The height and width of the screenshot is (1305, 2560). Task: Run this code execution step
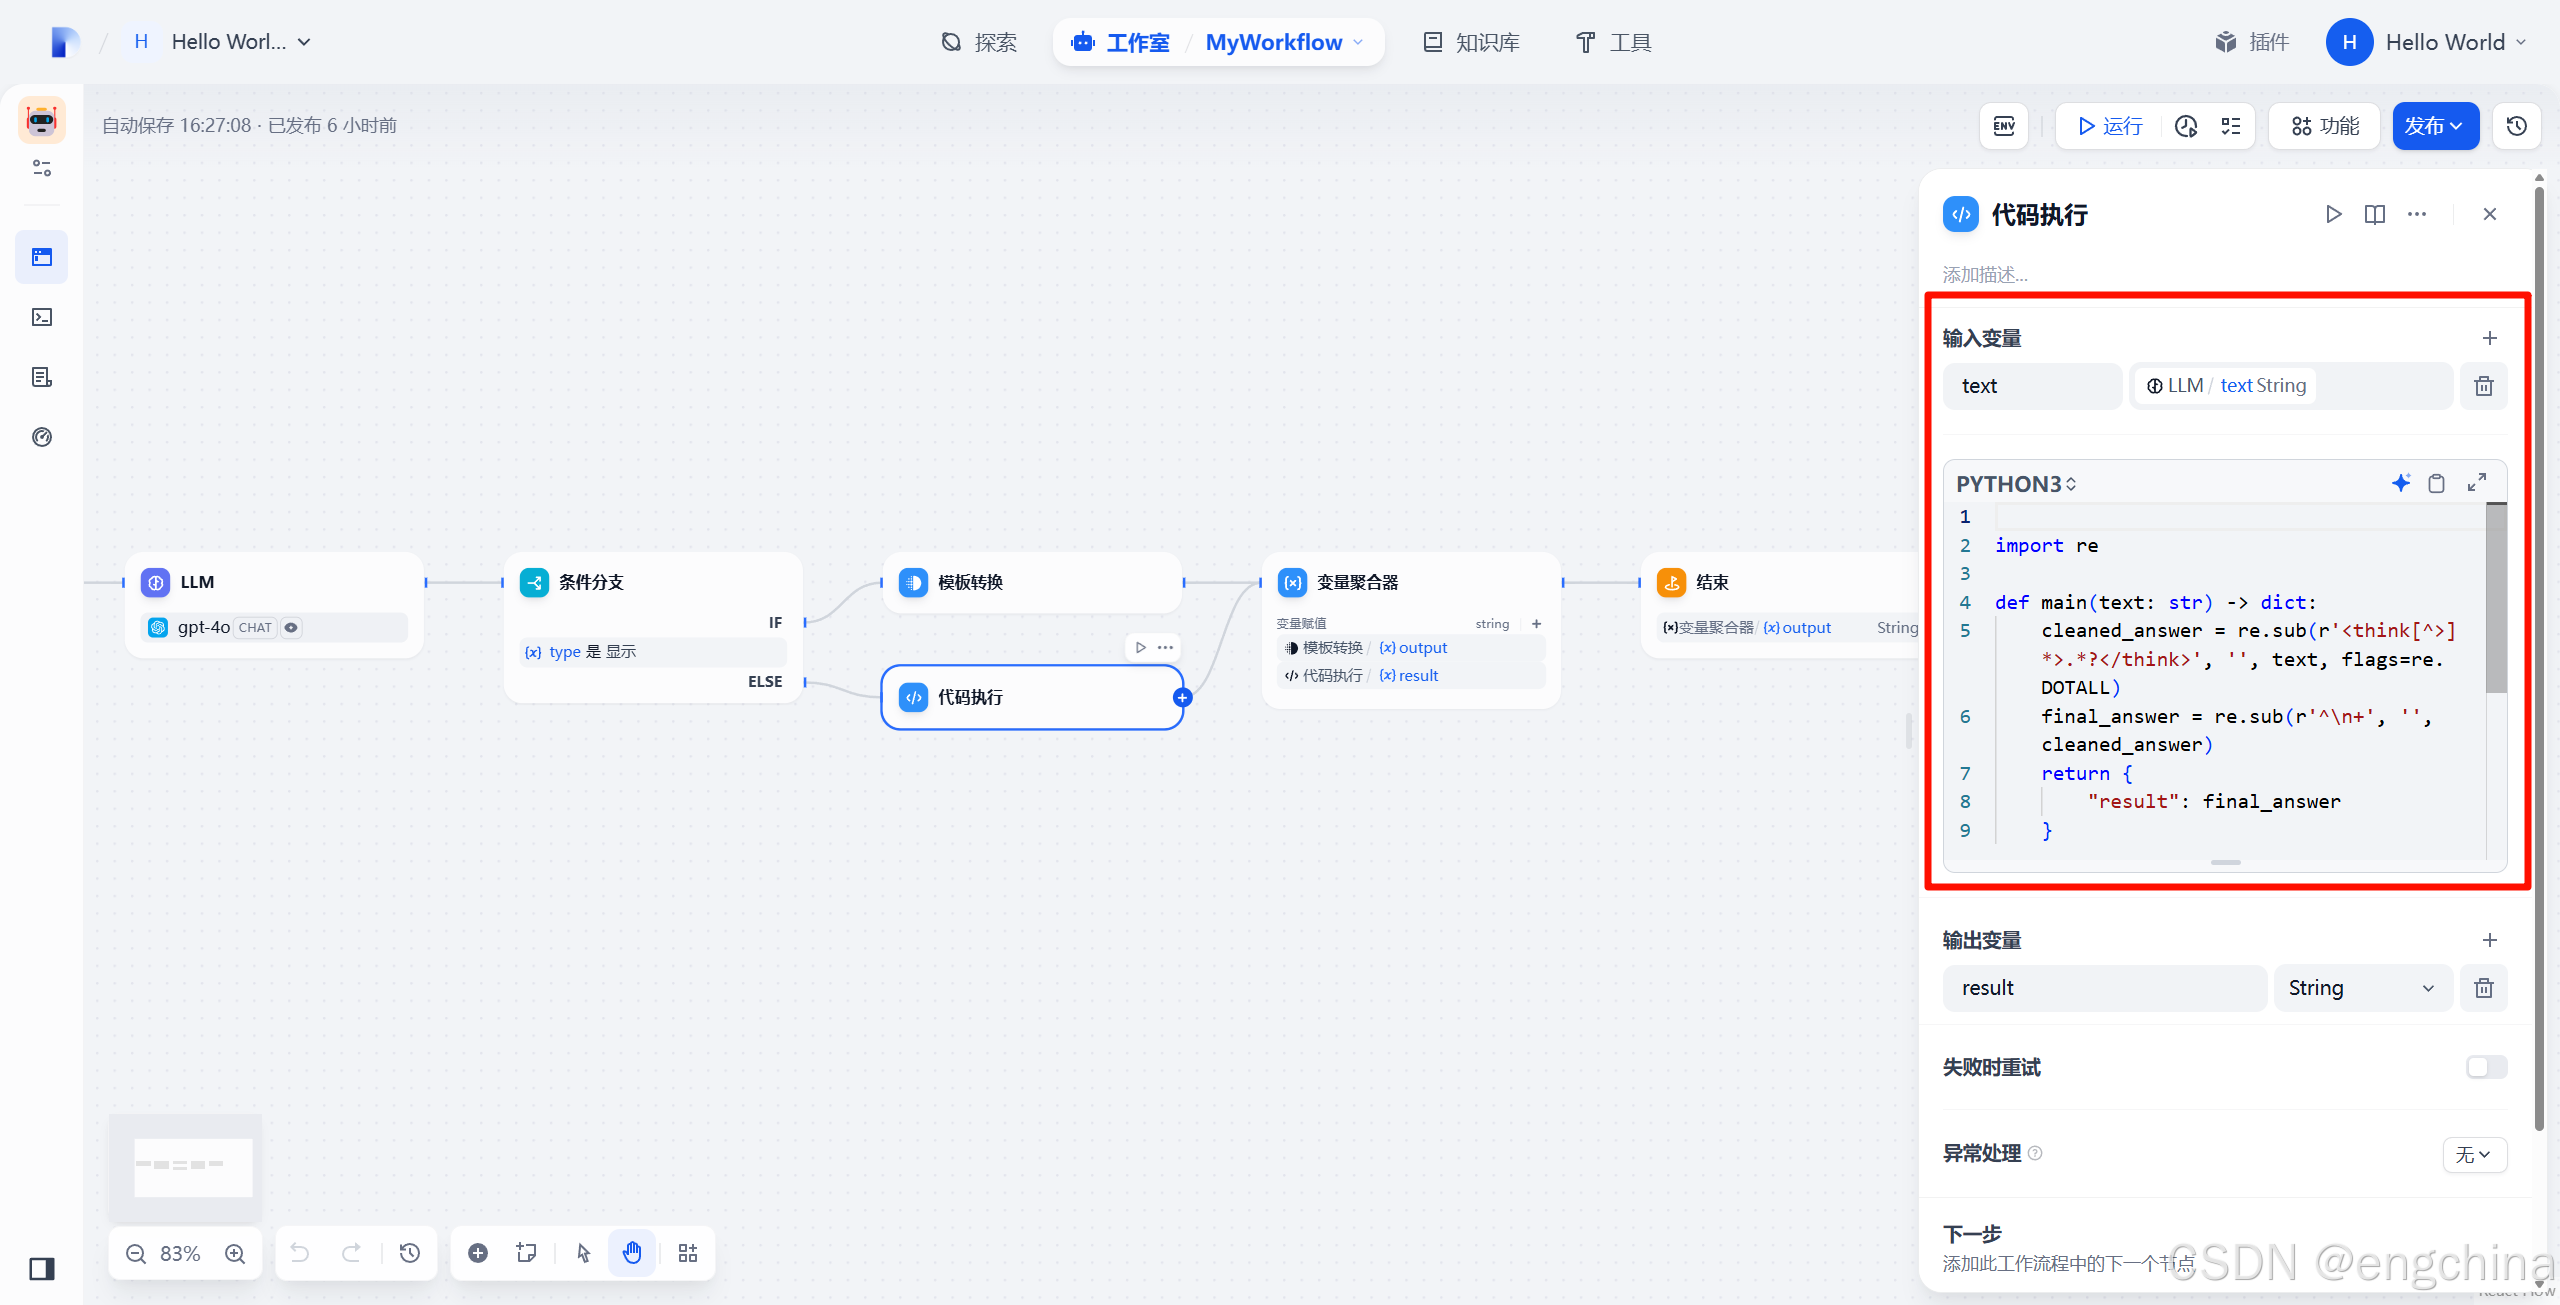(x=2333, y=214)
